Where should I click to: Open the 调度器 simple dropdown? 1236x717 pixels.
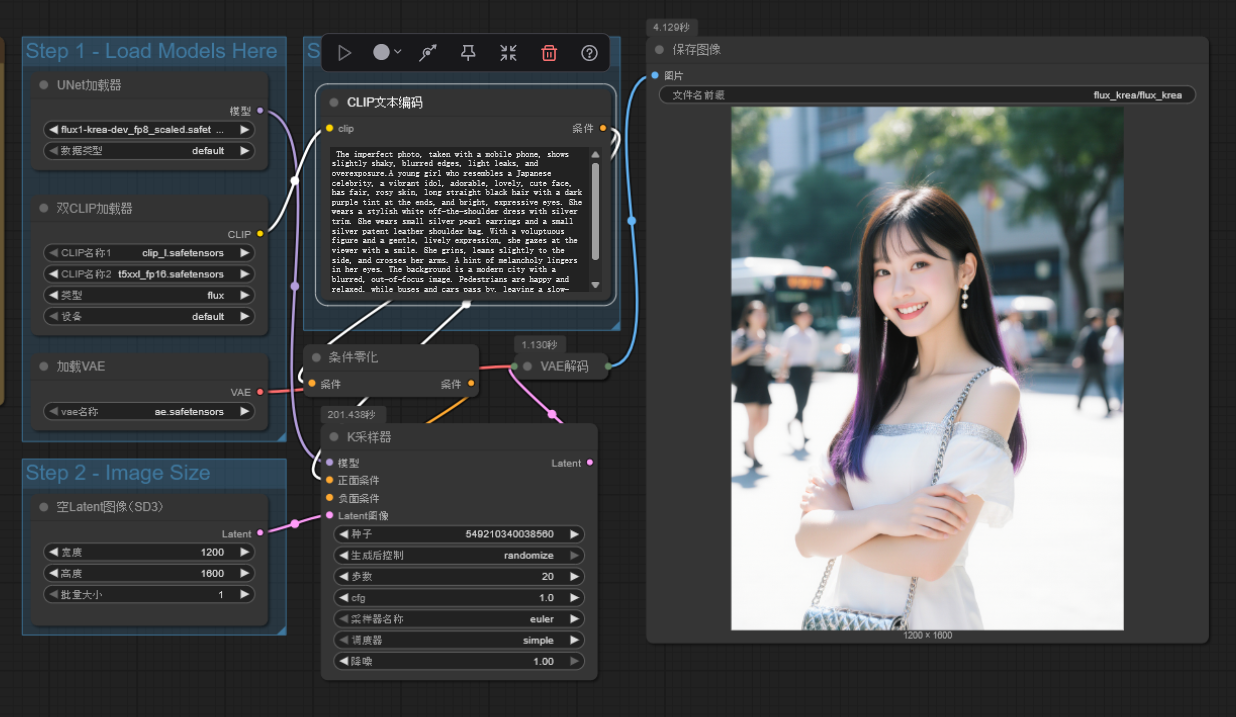pos(460,640)
